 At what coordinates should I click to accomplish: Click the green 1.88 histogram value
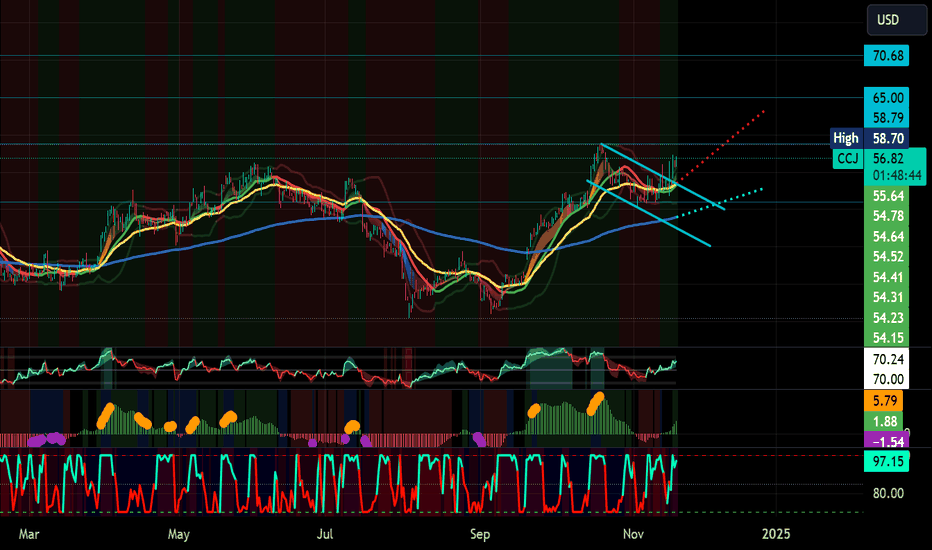884,422
